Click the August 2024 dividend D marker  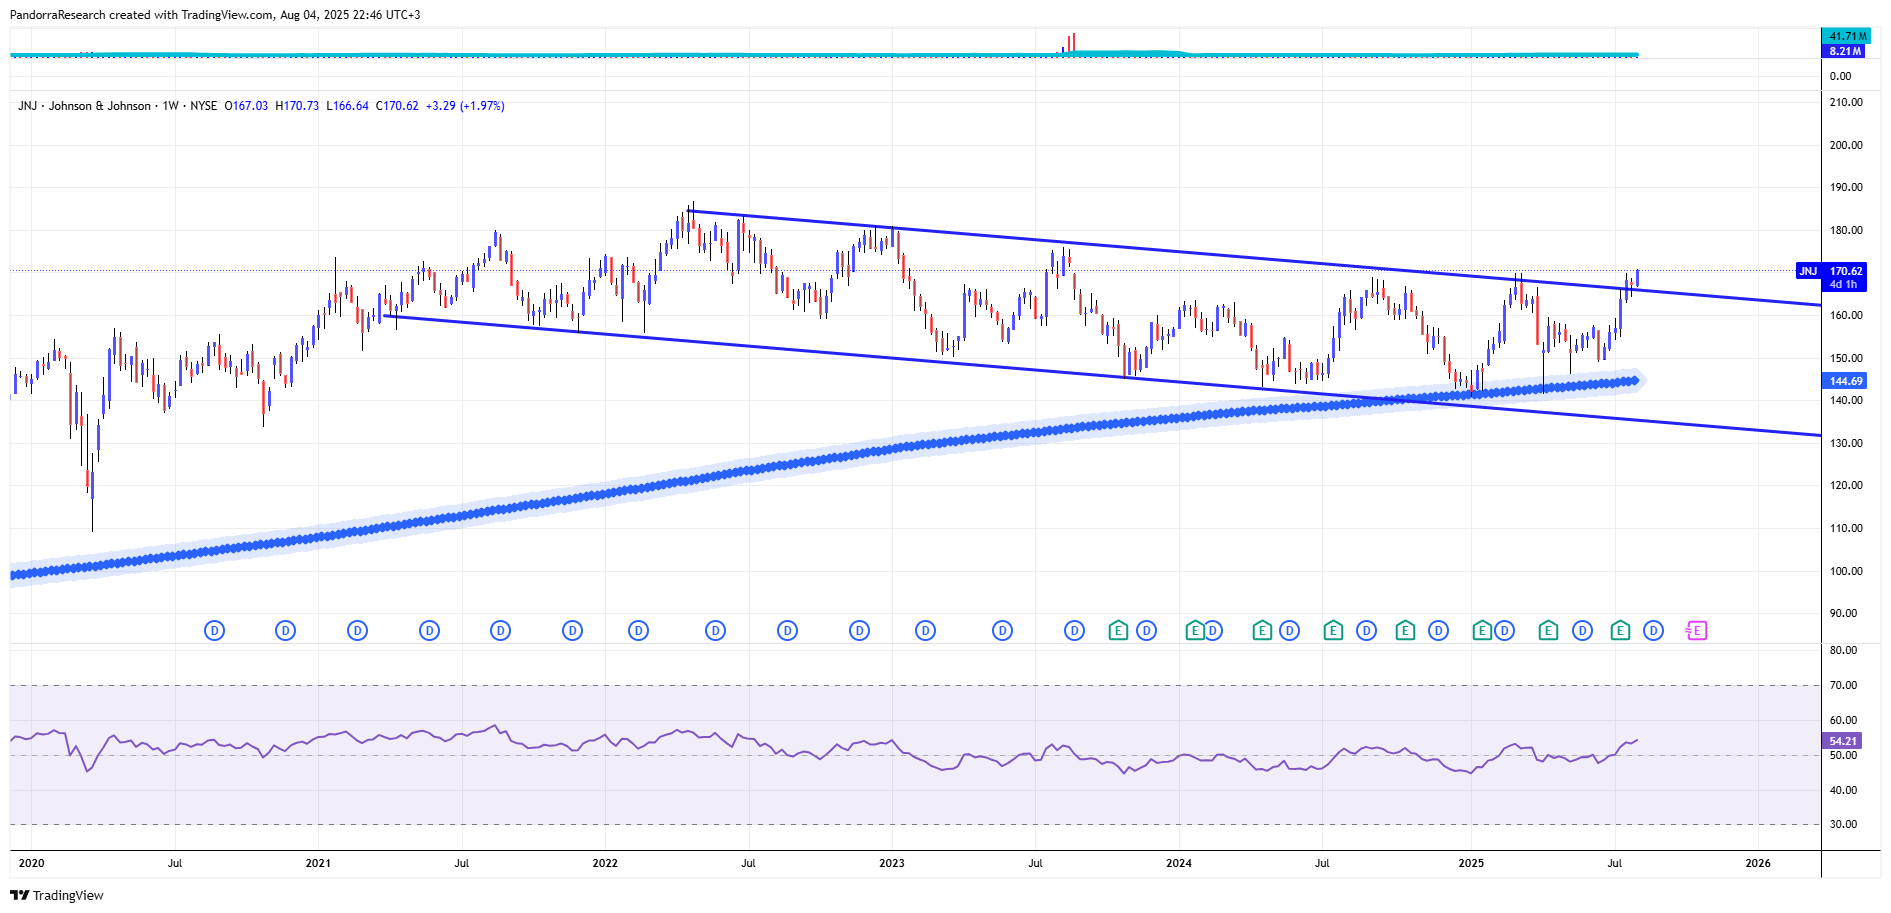coord(1367,631)
